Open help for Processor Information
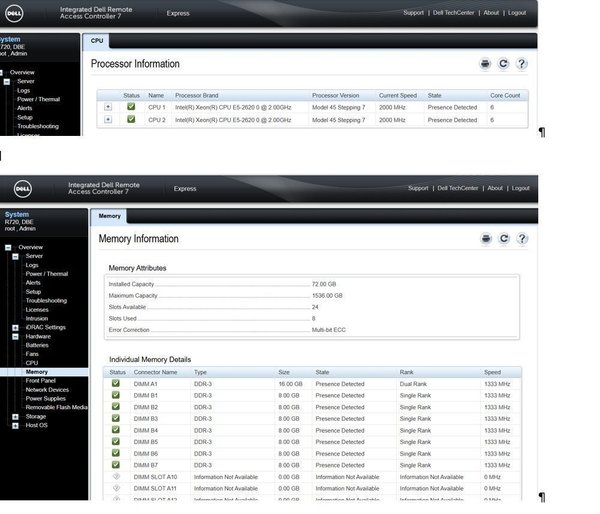This screenshot has width=600, height=514. (522, 64)
